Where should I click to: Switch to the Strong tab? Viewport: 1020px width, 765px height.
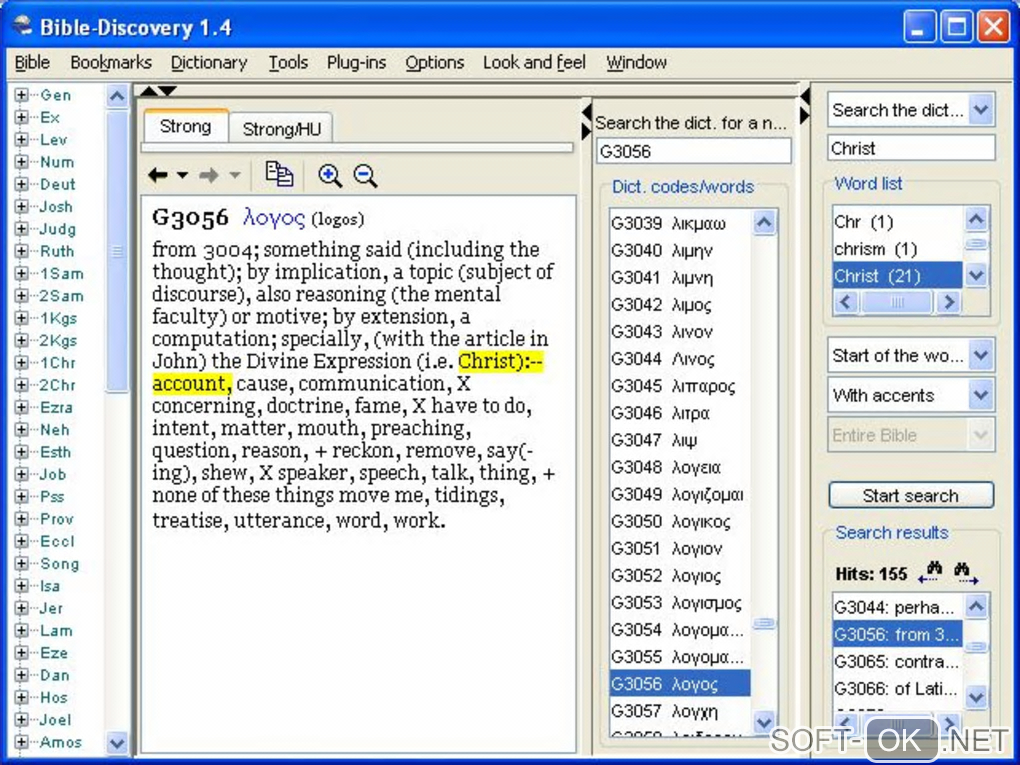(185, 126)
